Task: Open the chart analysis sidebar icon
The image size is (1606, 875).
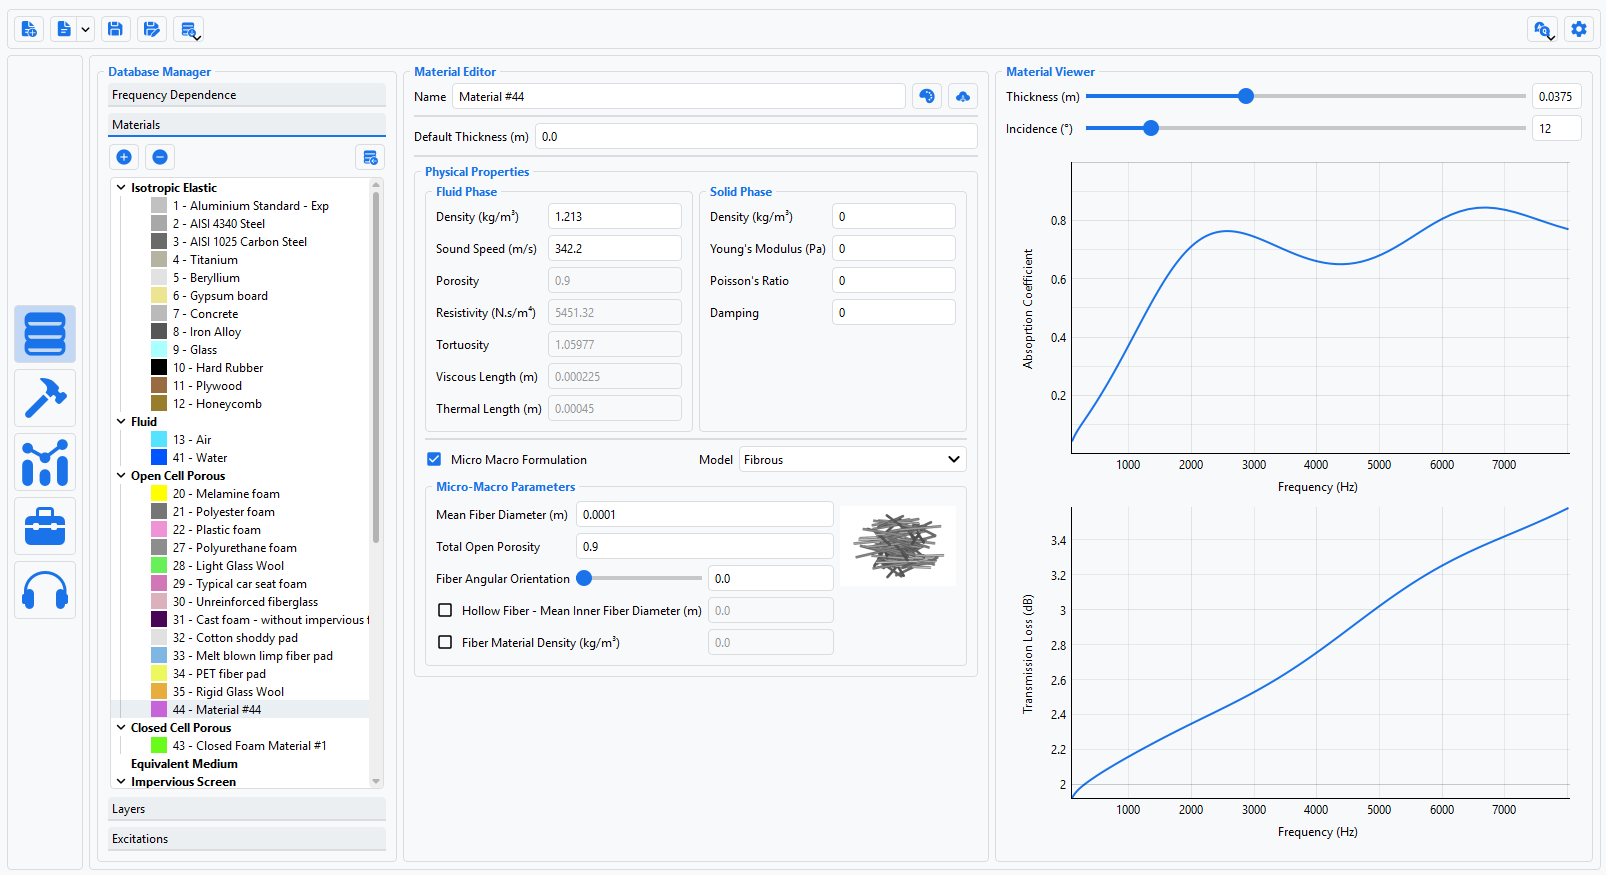Action: tap(45, 462)
